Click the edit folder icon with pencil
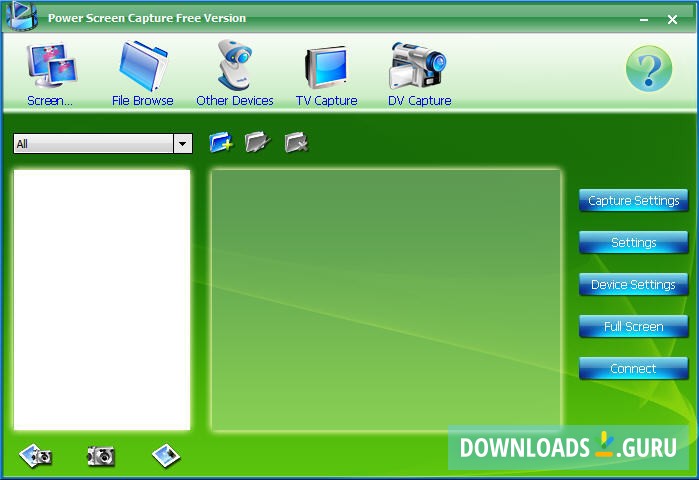This screenshot has height=480, width=699. pos(258,142)
